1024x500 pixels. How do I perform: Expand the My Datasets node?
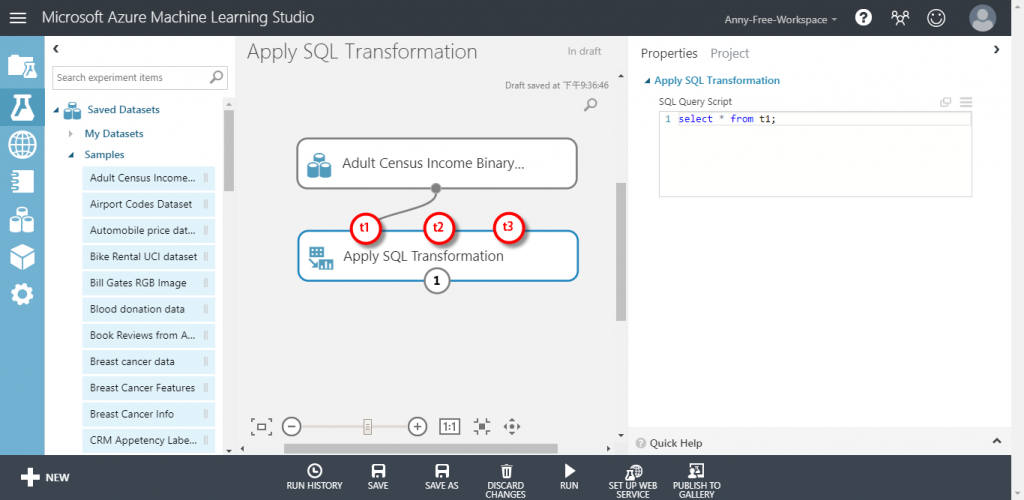(71, 134)
